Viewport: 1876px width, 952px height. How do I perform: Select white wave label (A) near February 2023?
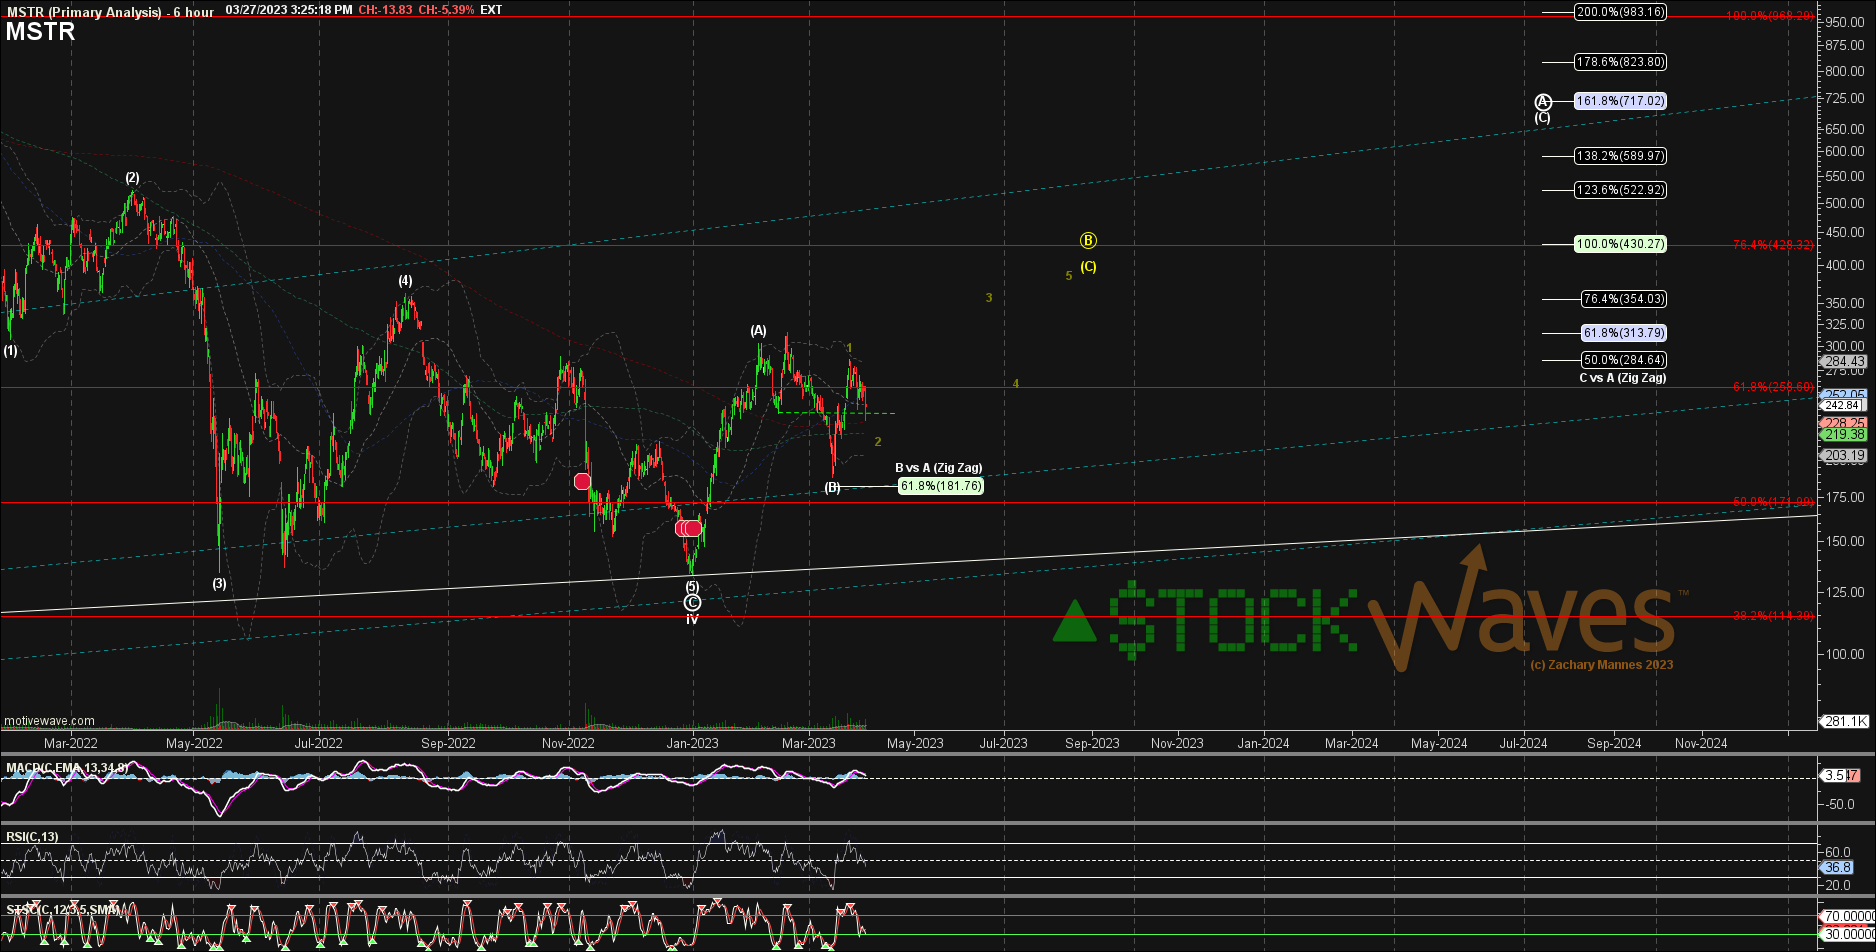(759, 331)
